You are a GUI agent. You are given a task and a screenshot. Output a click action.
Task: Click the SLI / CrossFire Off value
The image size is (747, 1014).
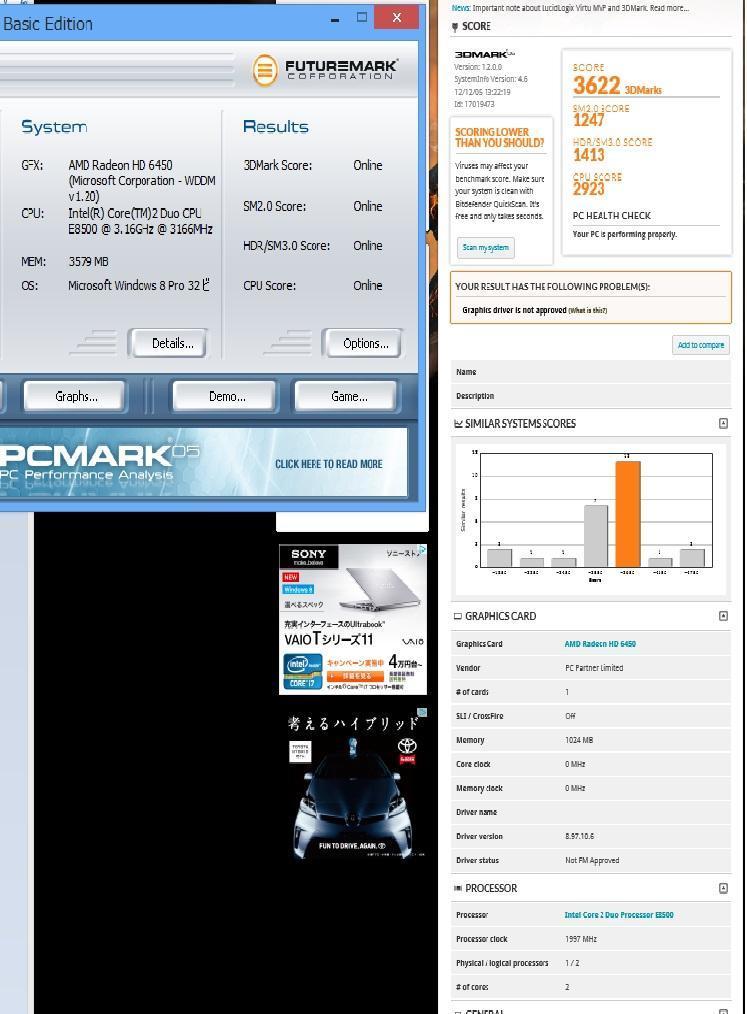pos(570,716)
